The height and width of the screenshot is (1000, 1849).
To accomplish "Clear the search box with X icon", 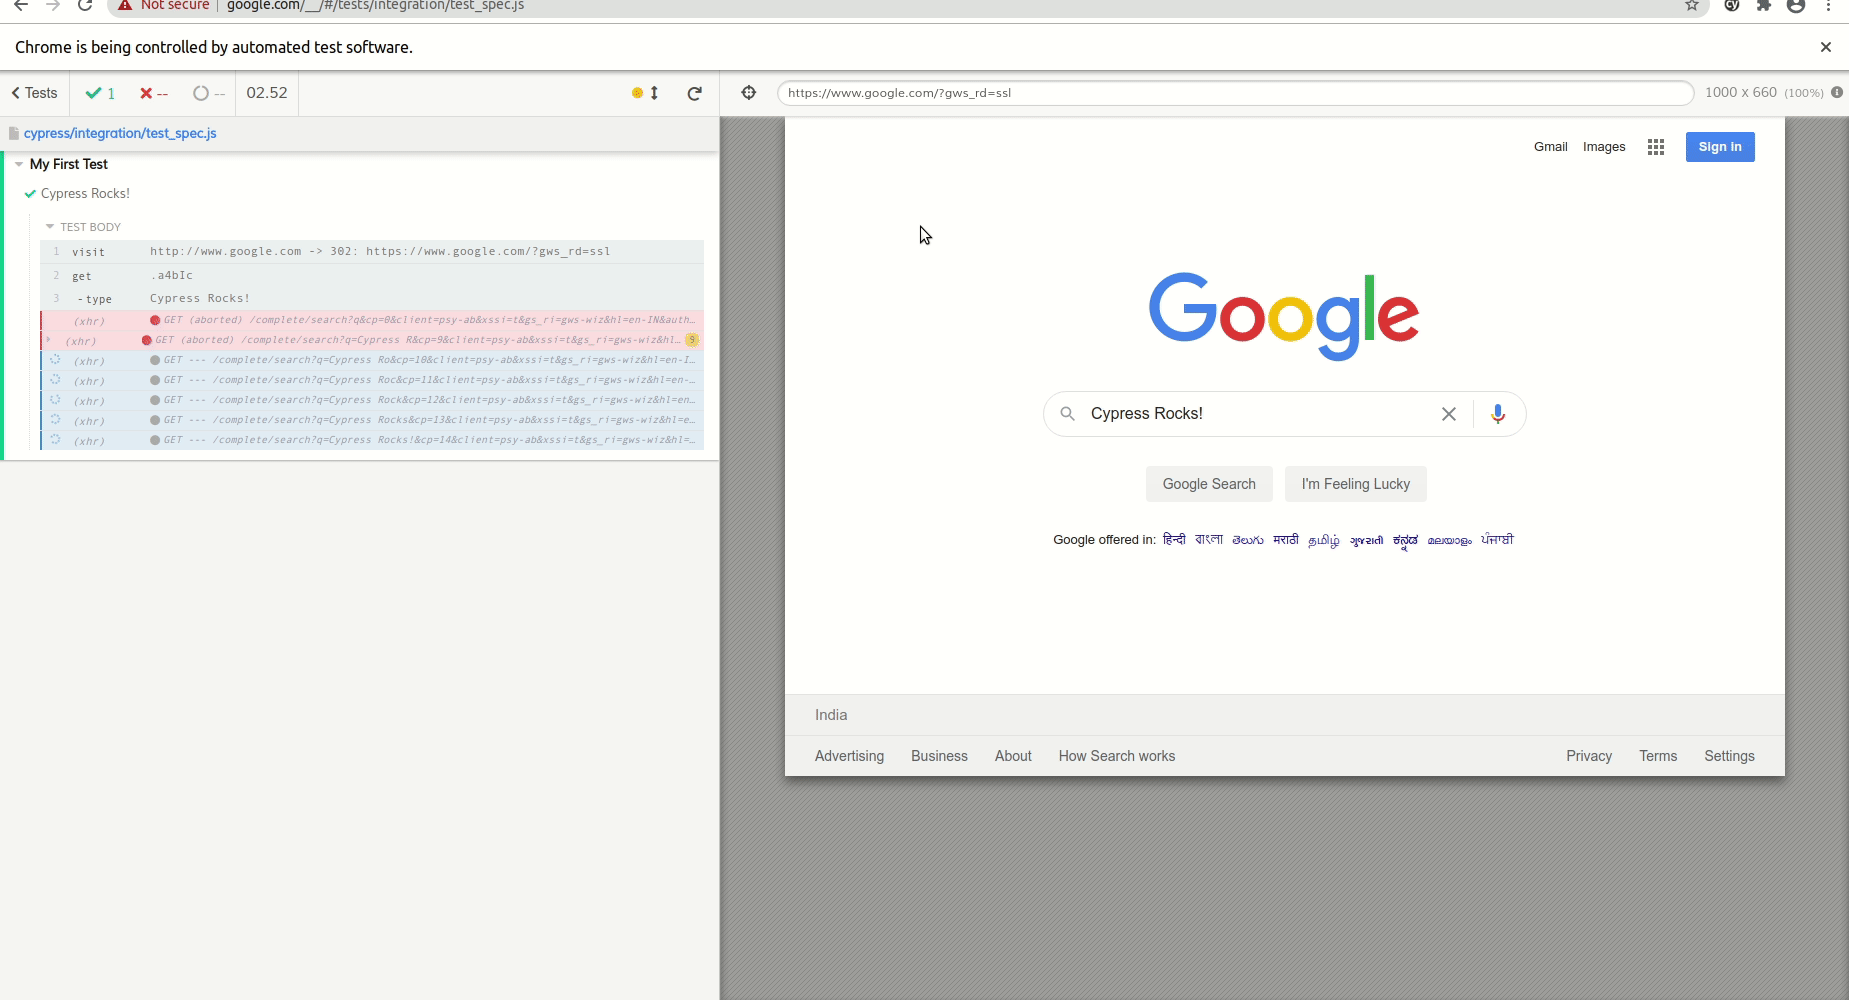I will tap(1448, 414).
